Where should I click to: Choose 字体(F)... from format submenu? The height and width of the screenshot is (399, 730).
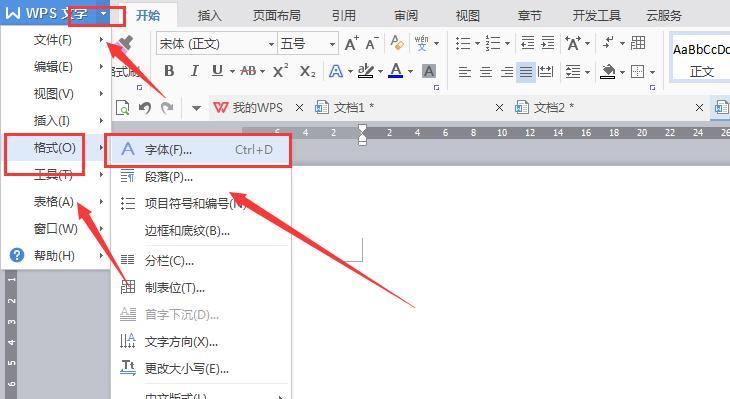pos(200,150)
